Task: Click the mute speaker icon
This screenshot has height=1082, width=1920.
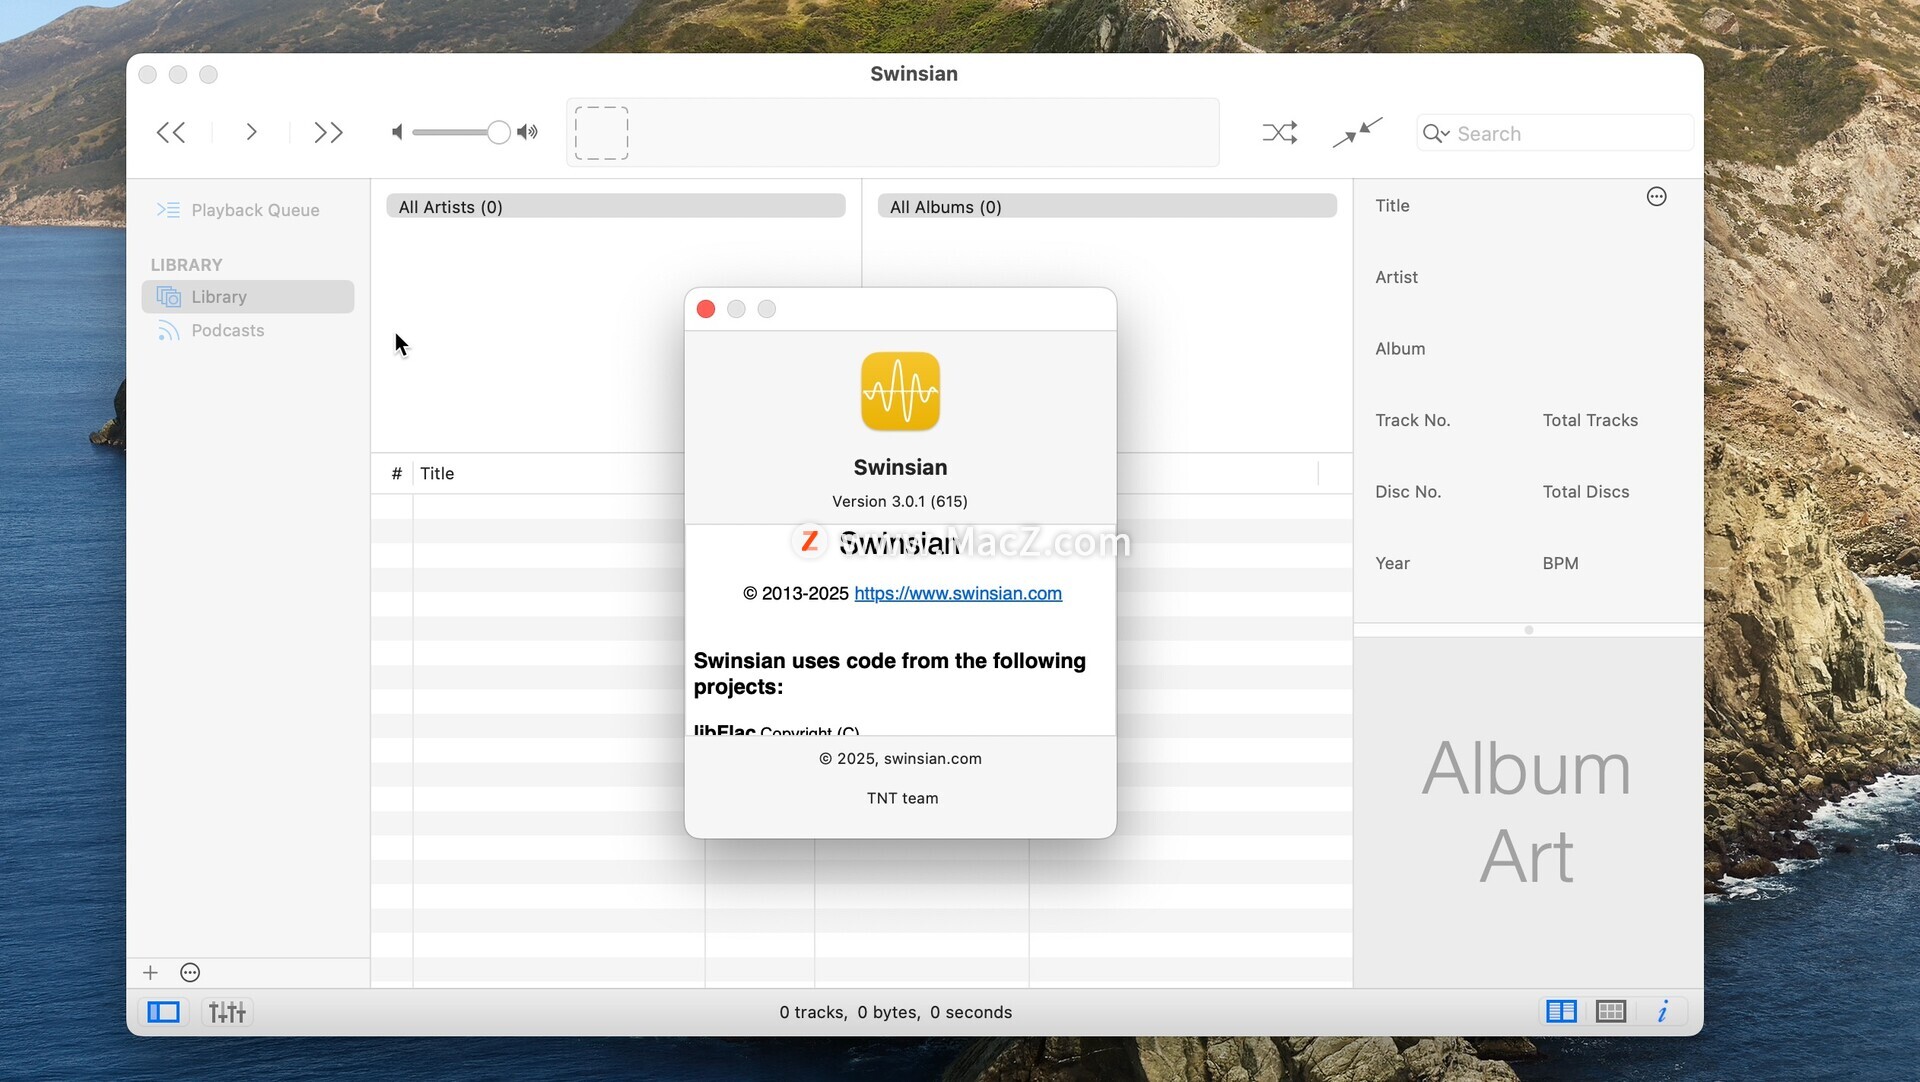Action: [x=397, y=133]
